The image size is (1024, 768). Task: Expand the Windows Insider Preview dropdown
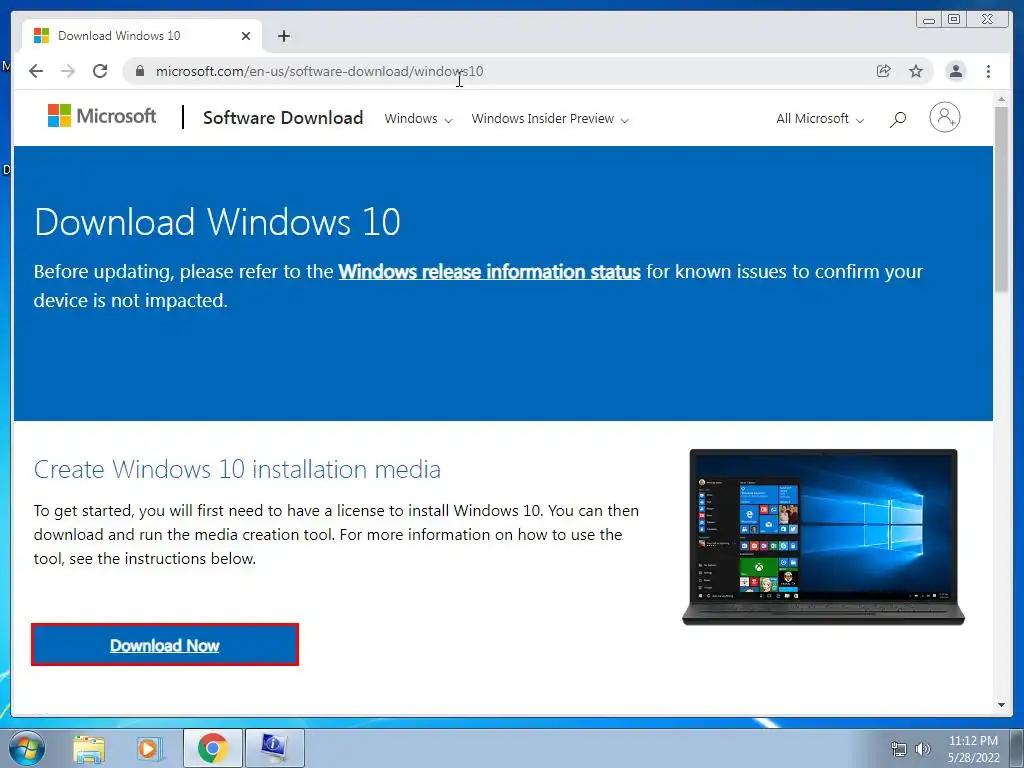pyautogui.click(x=550, y=119)
